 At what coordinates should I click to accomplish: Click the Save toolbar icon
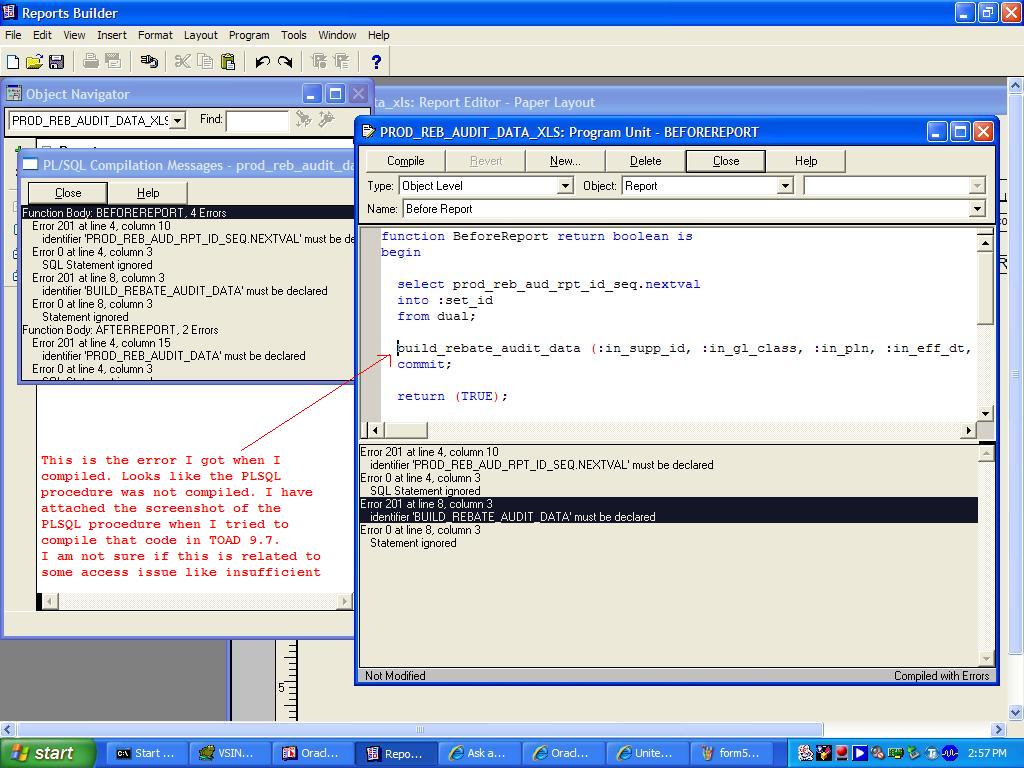tap(57, 61)
